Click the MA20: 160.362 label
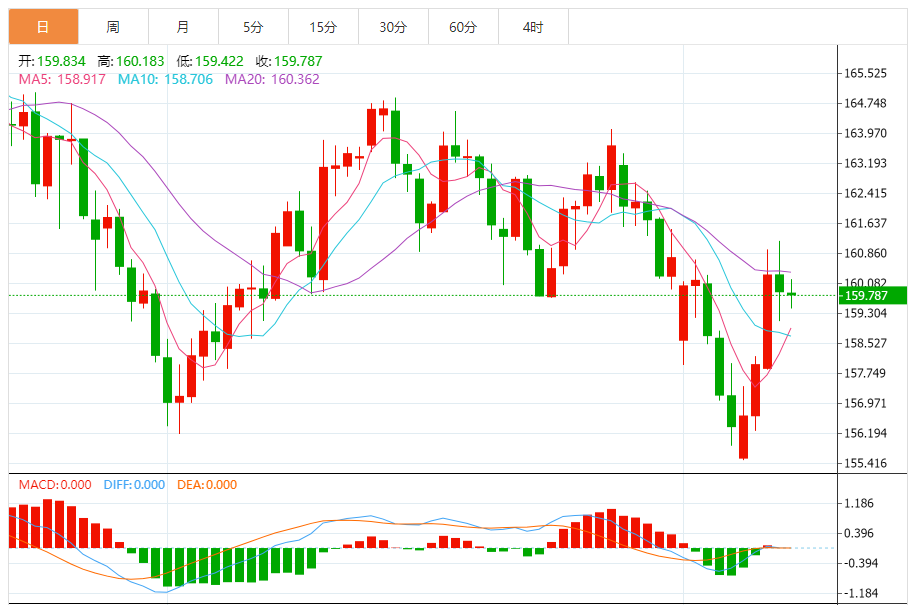Viewport: 913px width, 605px height. click(x=272, y=79)
